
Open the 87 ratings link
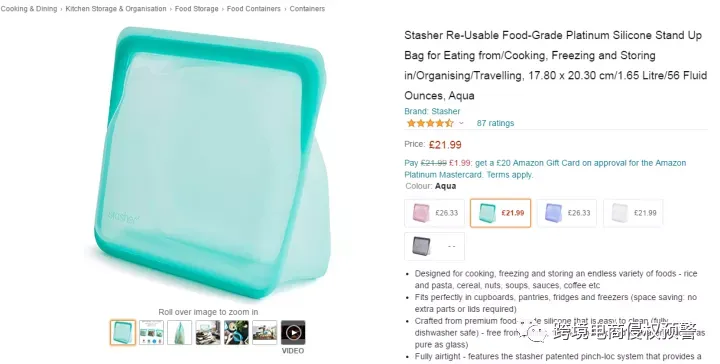495,123
